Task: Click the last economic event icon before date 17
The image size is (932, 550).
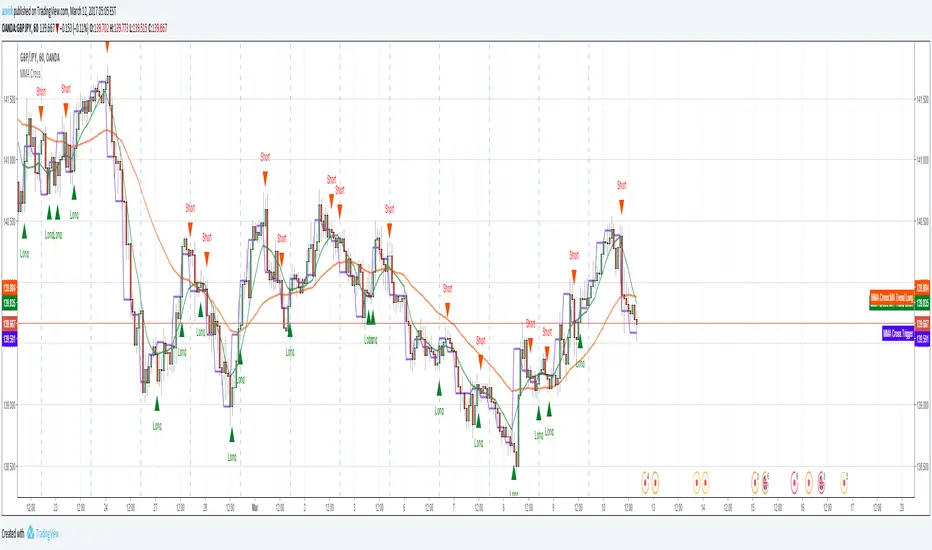Action: click(x=844, y=483)
